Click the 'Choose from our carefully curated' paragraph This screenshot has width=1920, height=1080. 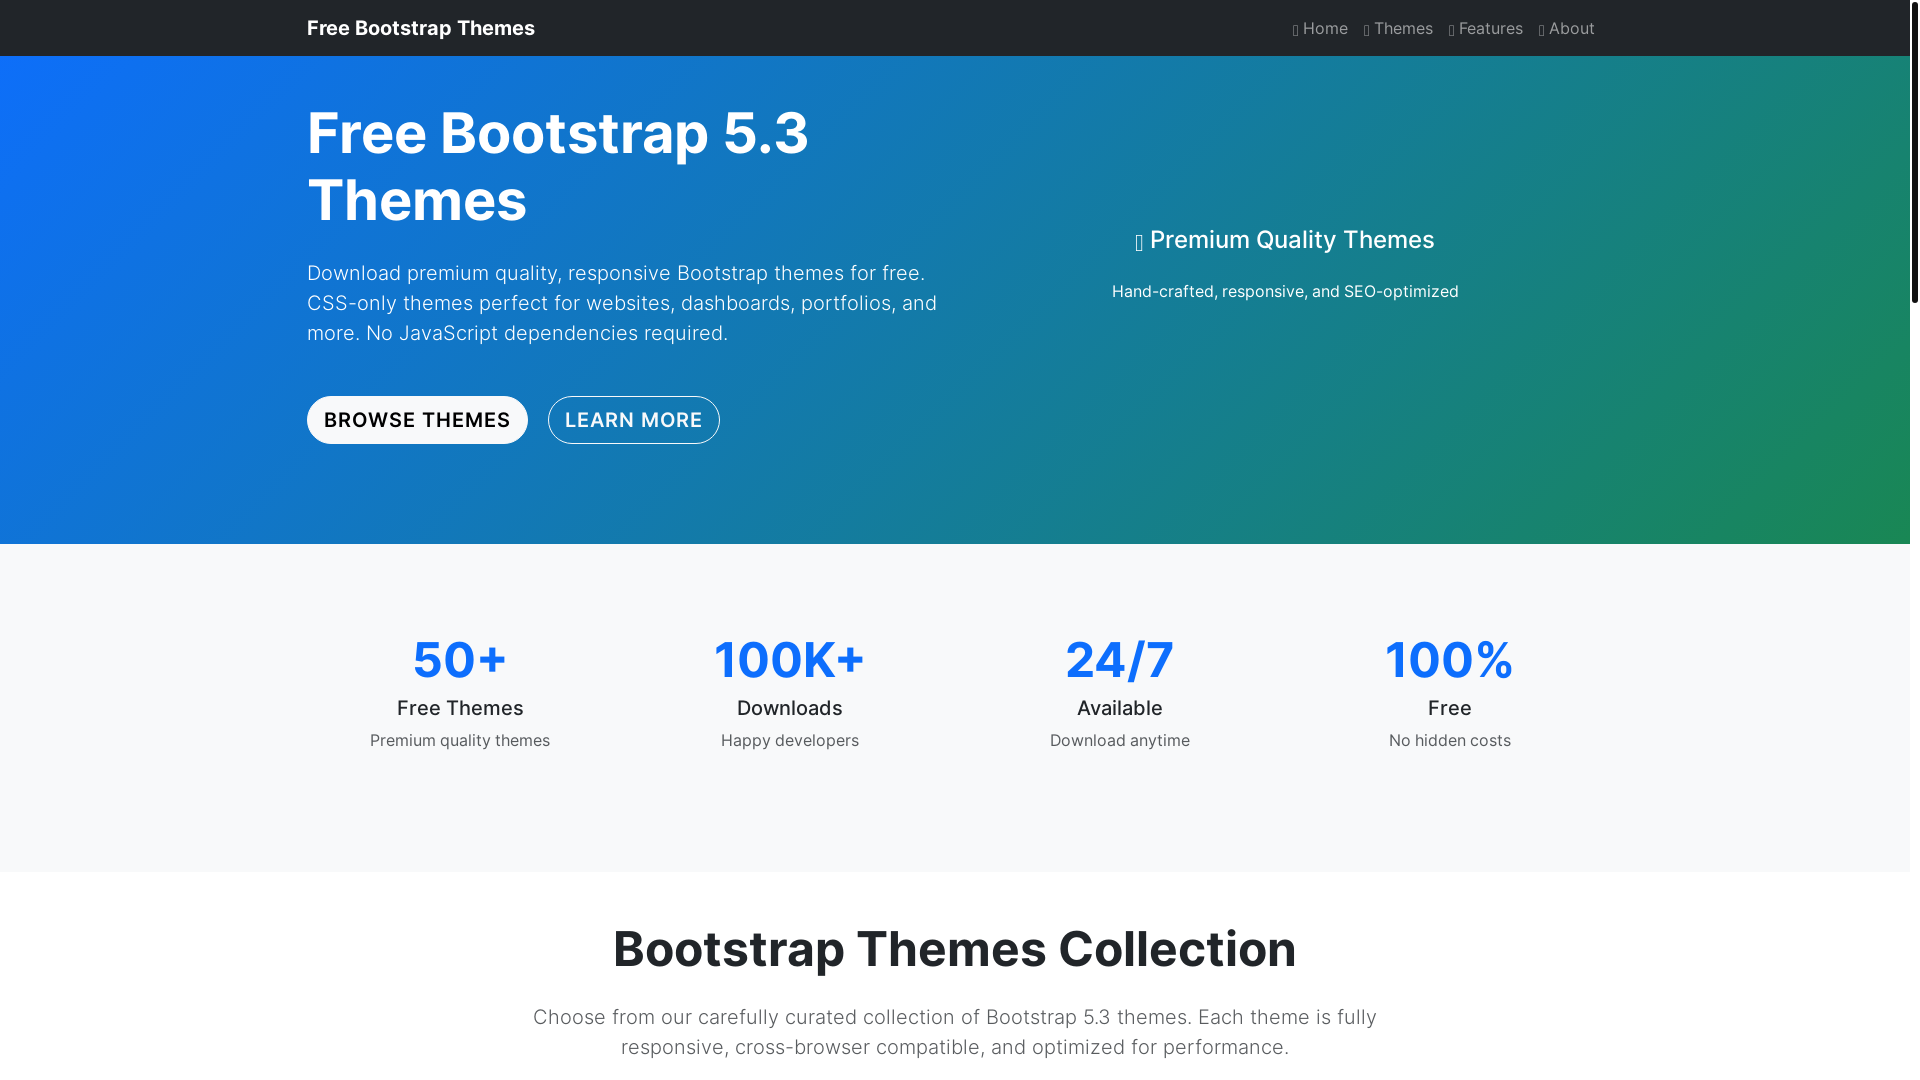pos(955,1032)
